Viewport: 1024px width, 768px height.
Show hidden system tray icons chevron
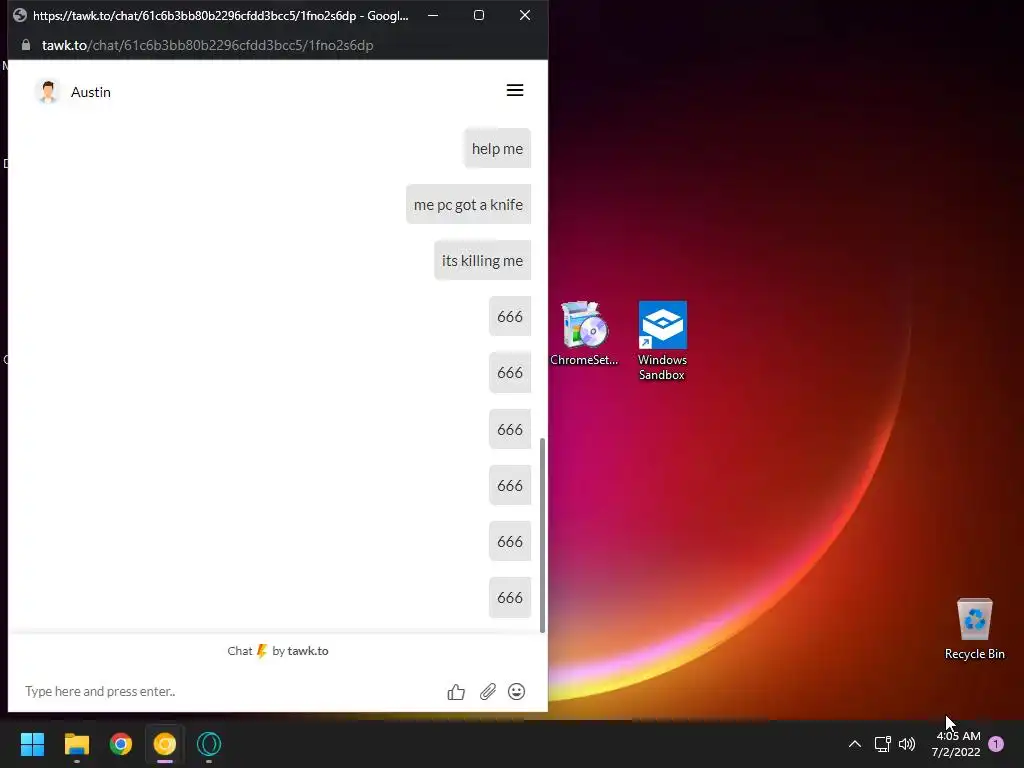click(x=854, y=744)
